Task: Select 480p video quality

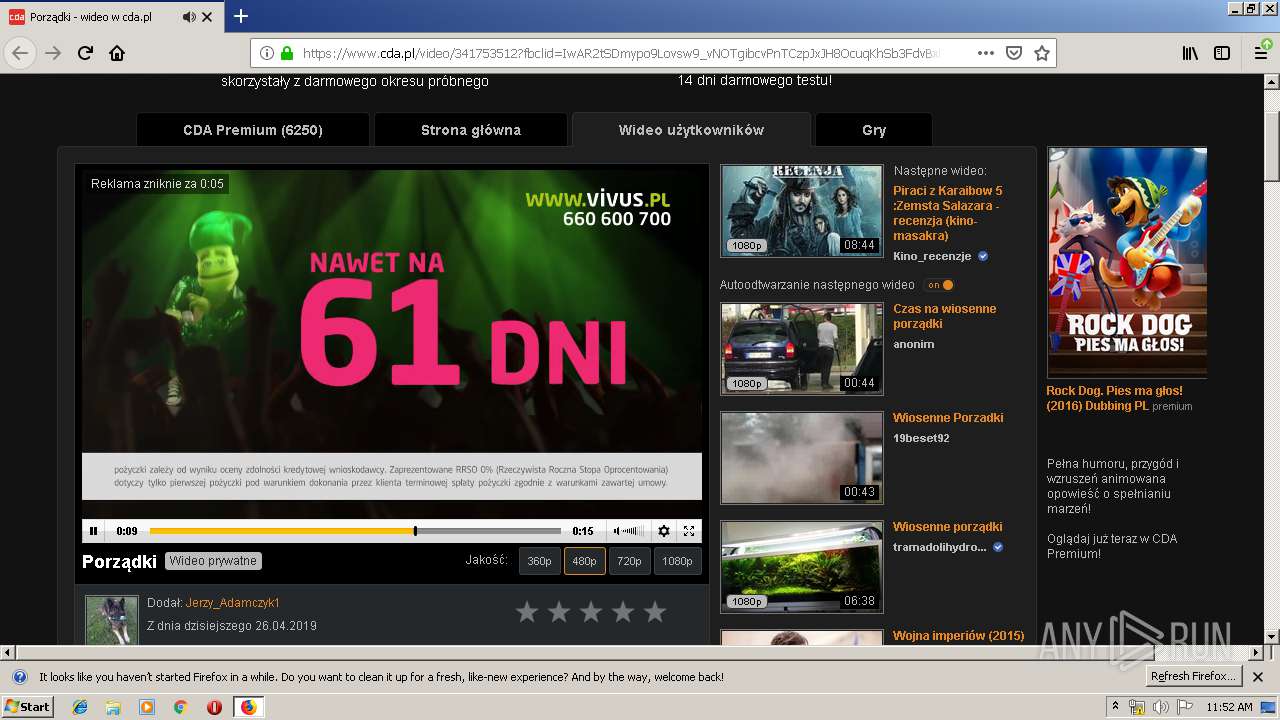Action: pyautogui.click(x=584, y=561)
